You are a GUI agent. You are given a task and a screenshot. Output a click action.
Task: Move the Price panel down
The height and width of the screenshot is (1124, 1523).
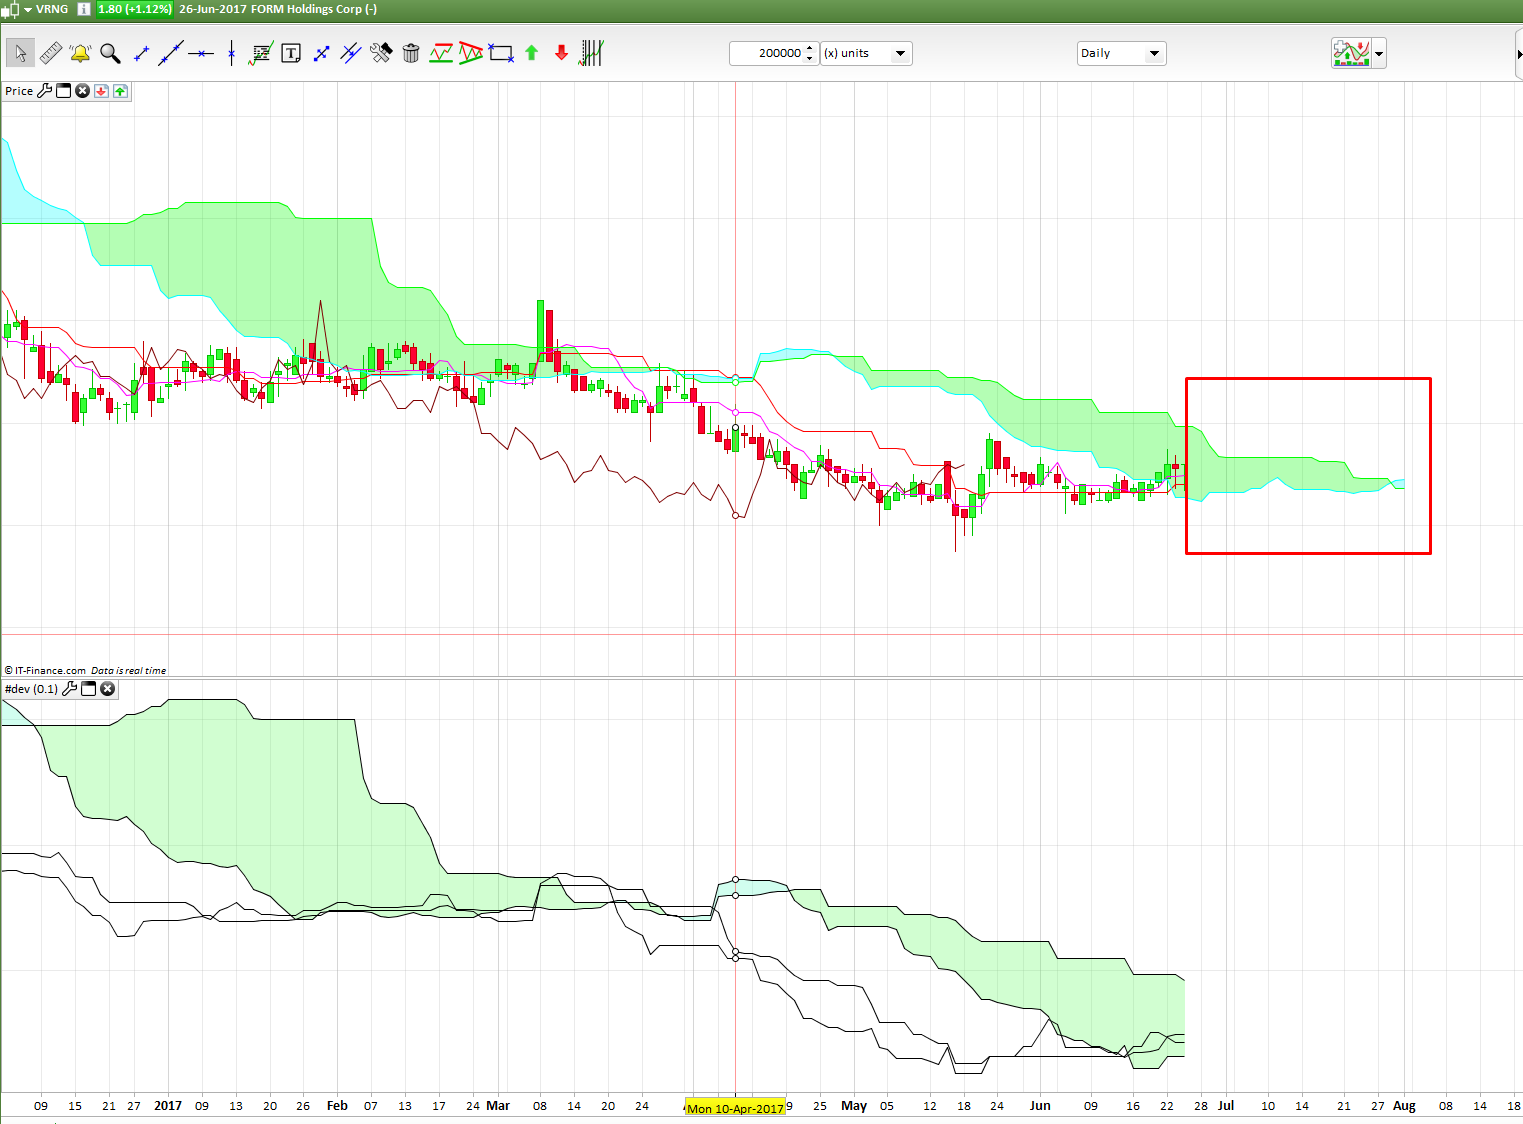coord(101,91)
